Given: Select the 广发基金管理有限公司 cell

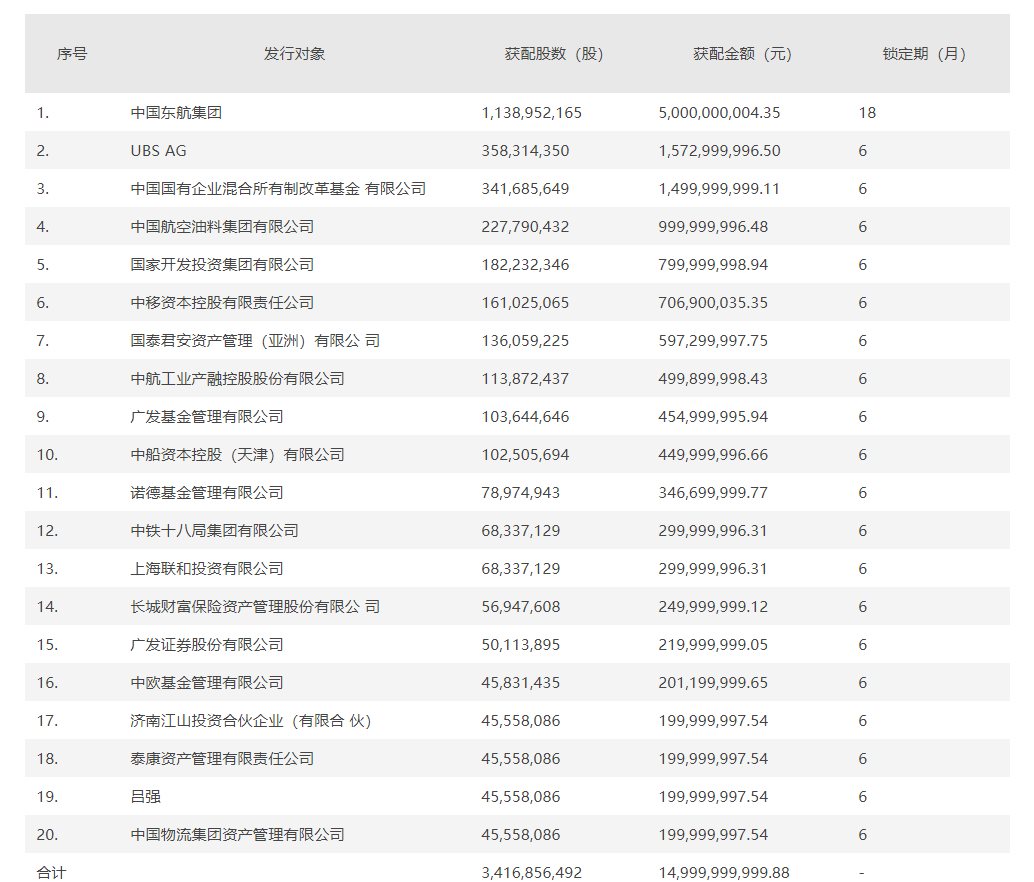Looking at the screenshot, I should coord(206,417).
